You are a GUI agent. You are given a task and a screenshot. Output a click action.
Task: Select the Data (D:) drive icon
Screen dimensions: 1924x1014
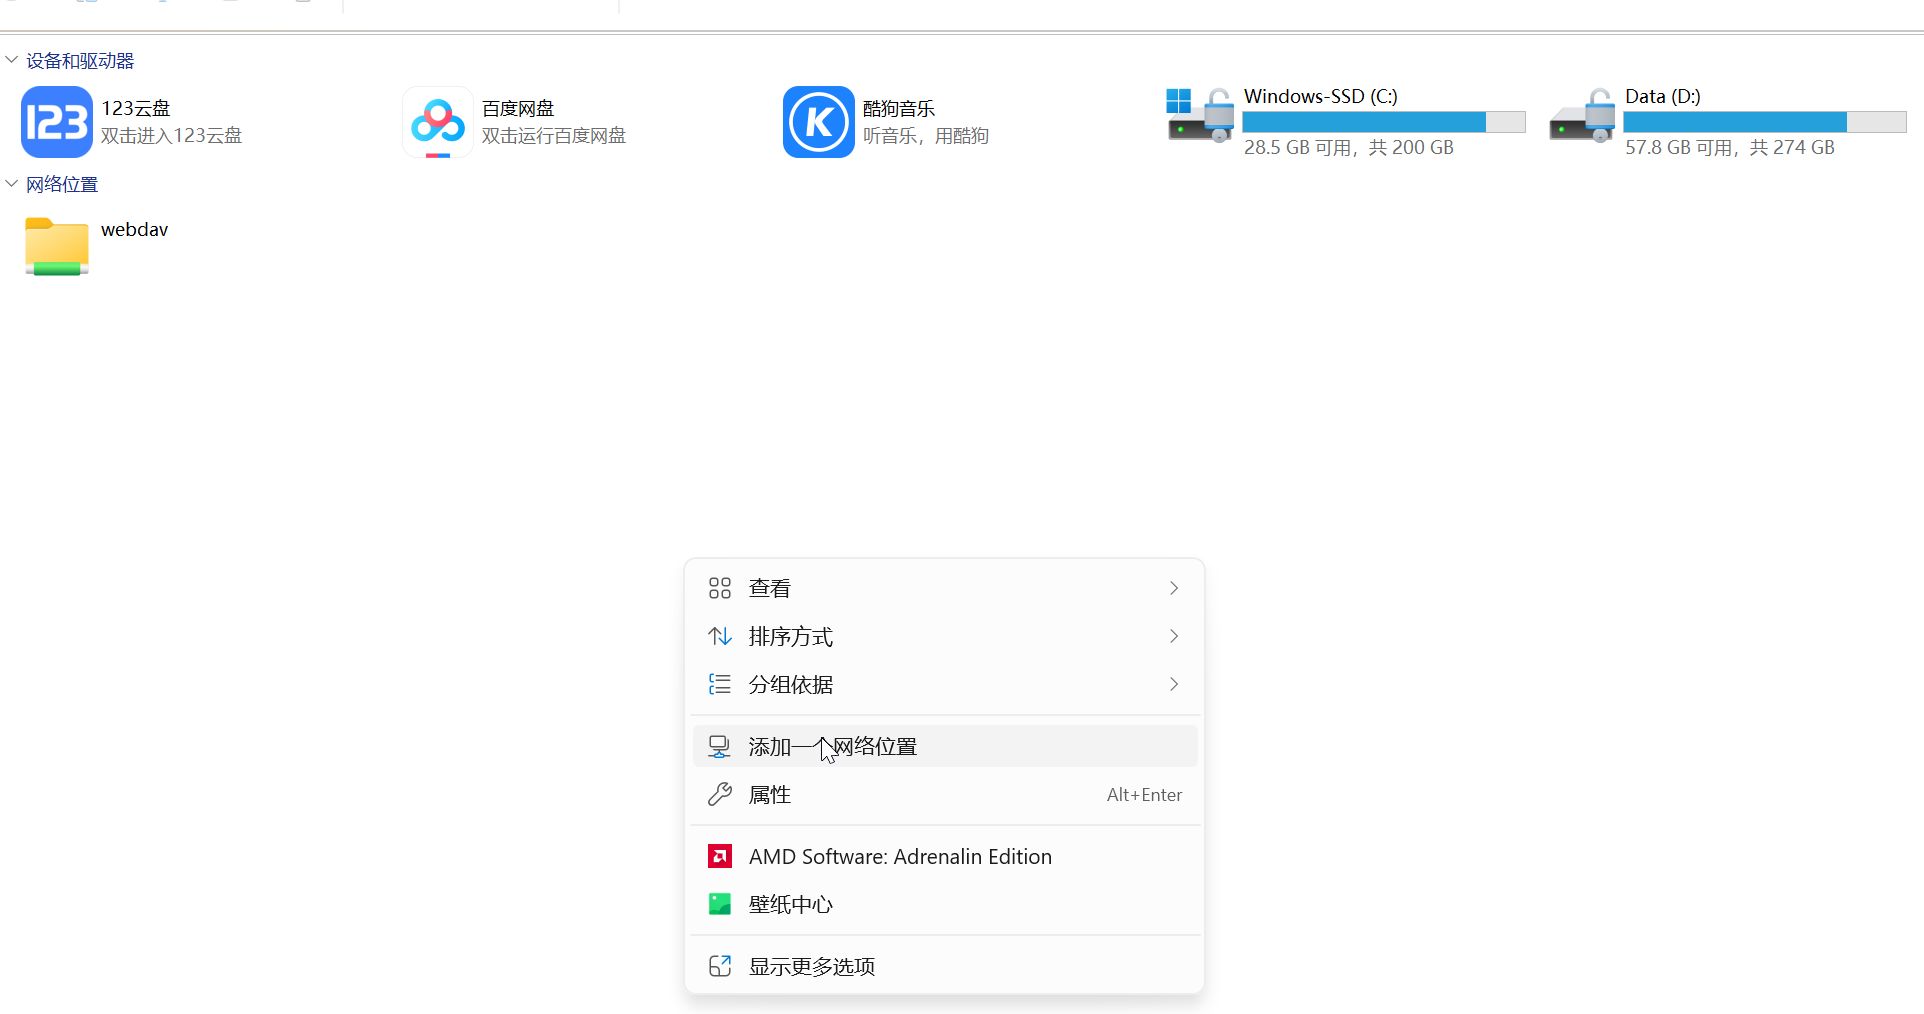pyautogui.click(x=1582, y=115)
